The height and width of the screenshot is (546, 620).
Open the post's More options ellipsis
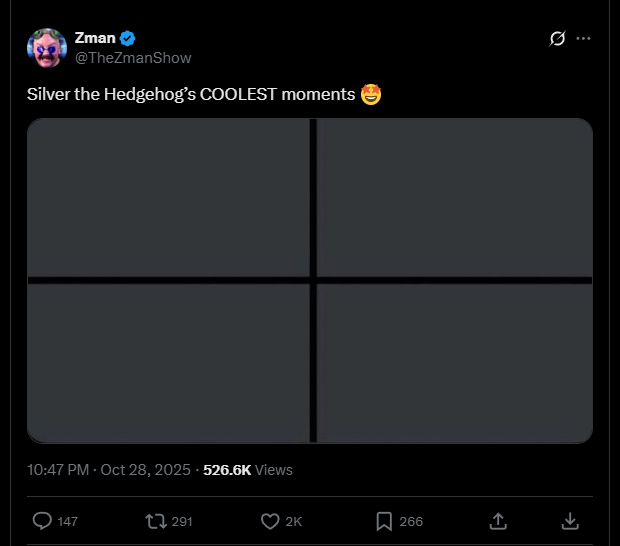tap(584, 39)
